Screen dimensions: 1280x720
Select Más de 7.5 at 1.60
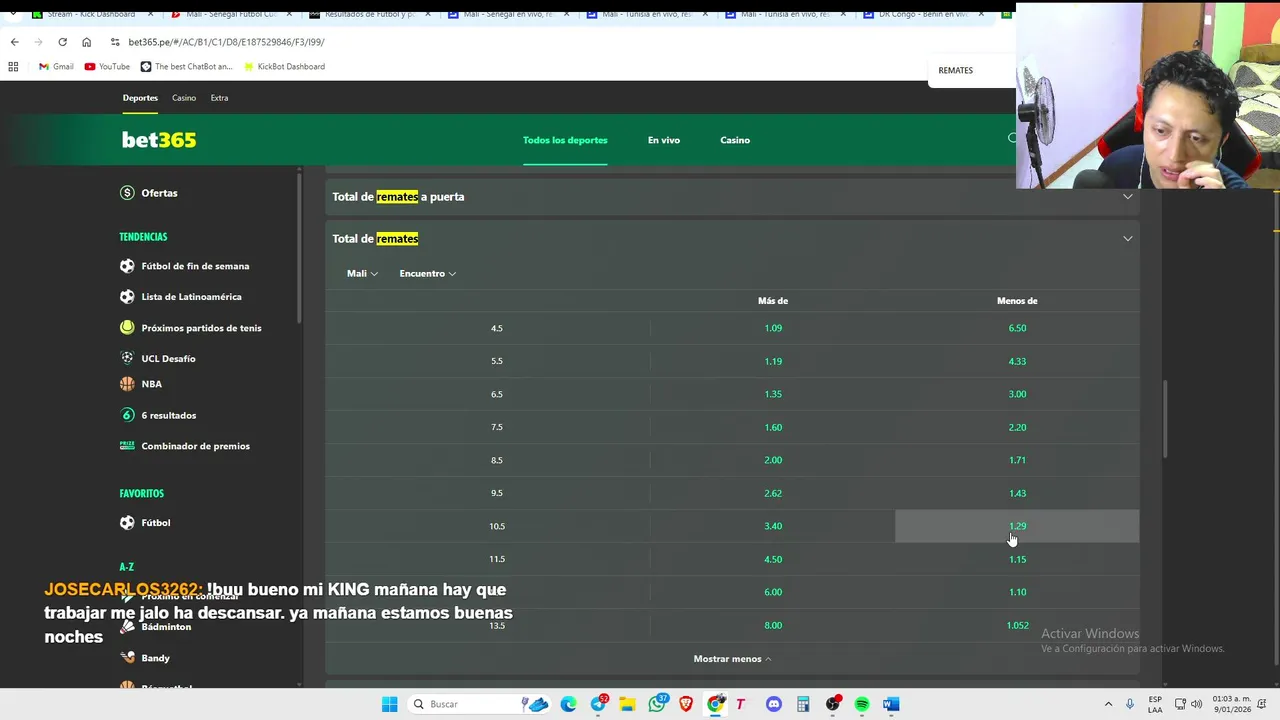click(773, 427)
